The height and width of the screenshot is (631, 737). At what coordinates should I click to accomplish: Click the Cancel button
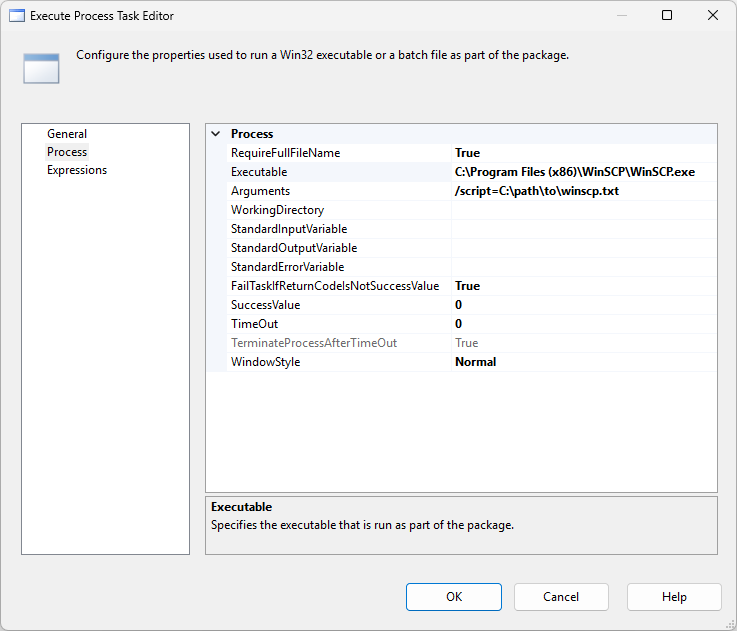[561, 597]
